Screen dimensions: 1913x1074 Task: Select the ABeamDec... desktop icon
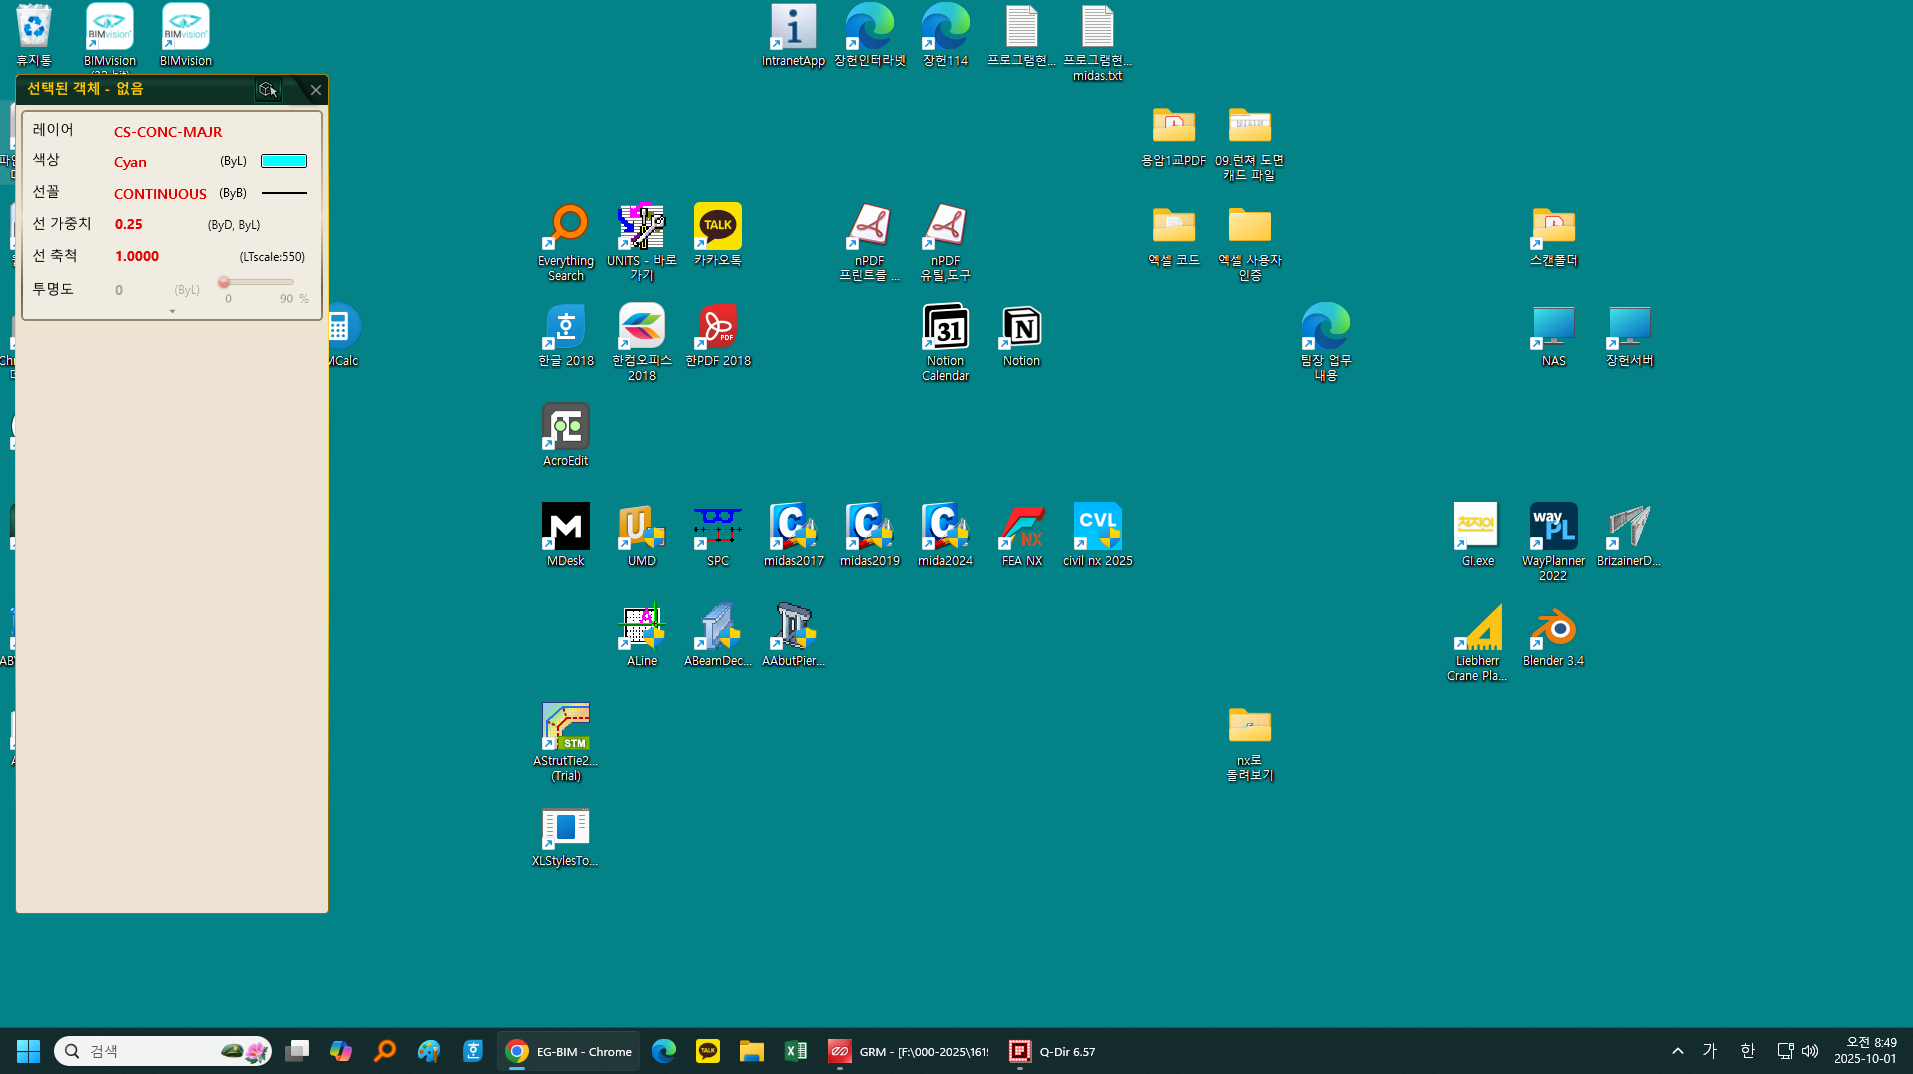point(718,636)
